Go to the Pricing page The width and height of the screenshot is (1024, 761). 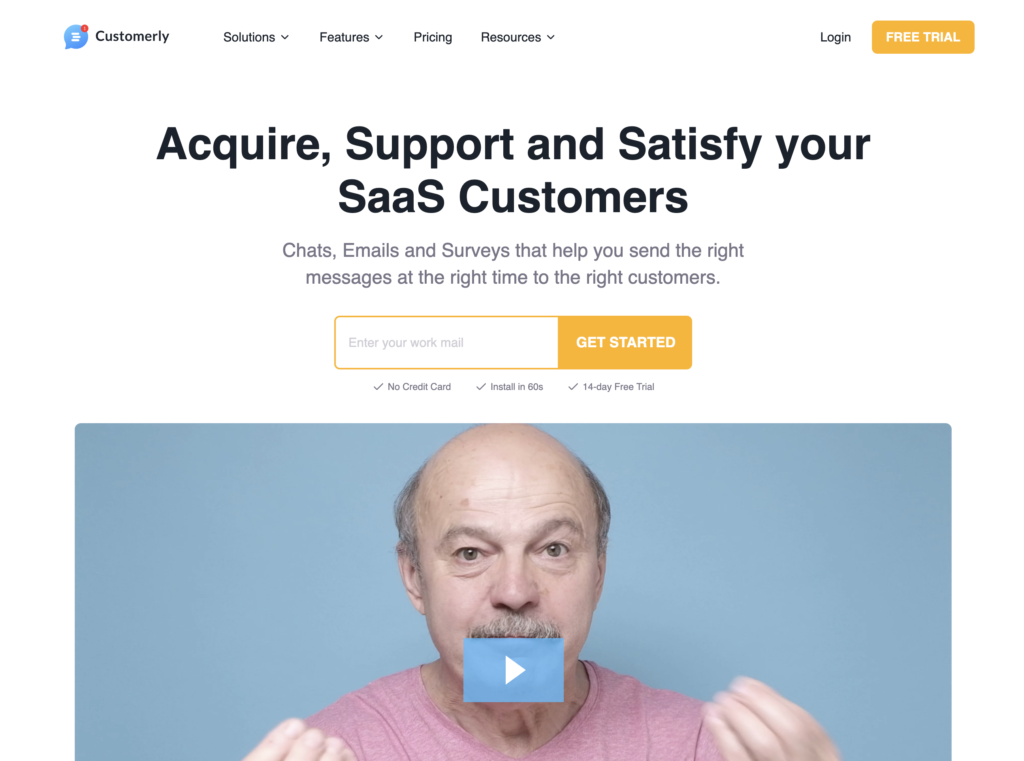coord(432,37)
